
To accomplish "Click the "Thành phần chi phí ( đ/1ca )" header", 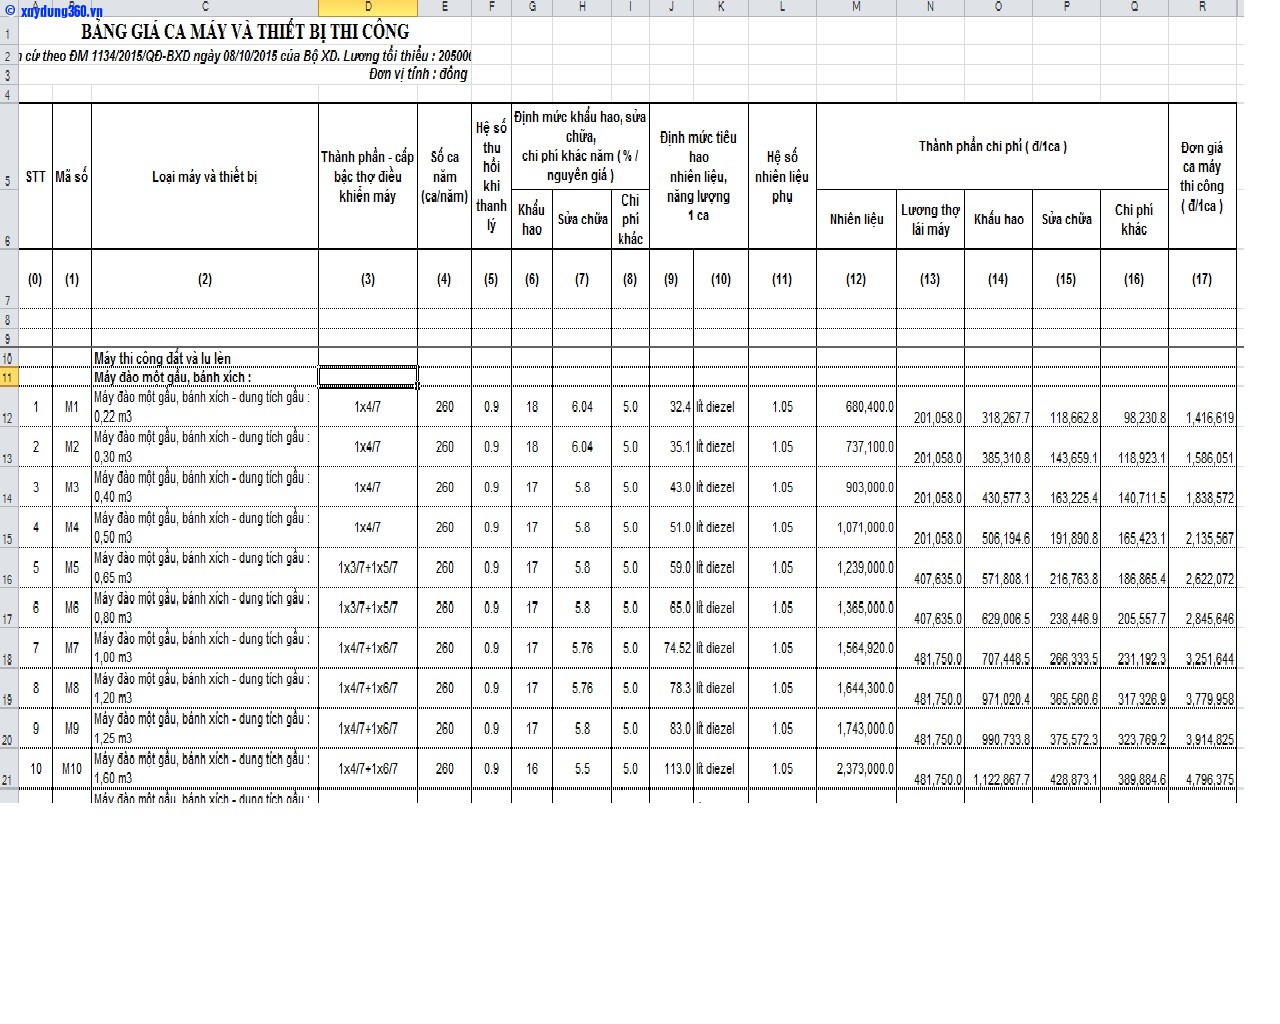I will (x=992, y=147).
